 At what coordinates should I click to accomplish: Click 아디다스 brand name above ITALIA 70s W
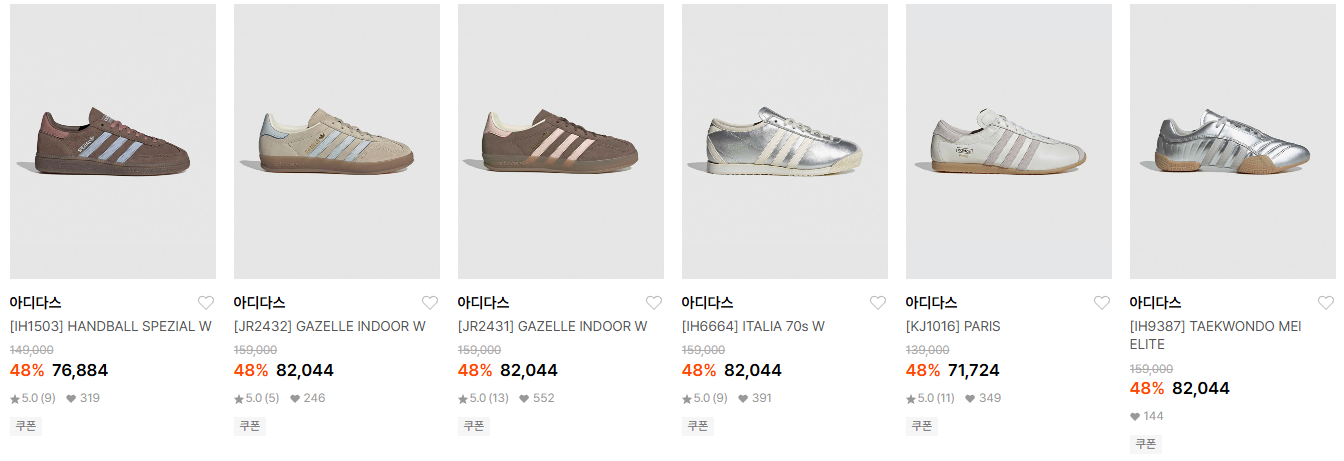pos(707,302)
